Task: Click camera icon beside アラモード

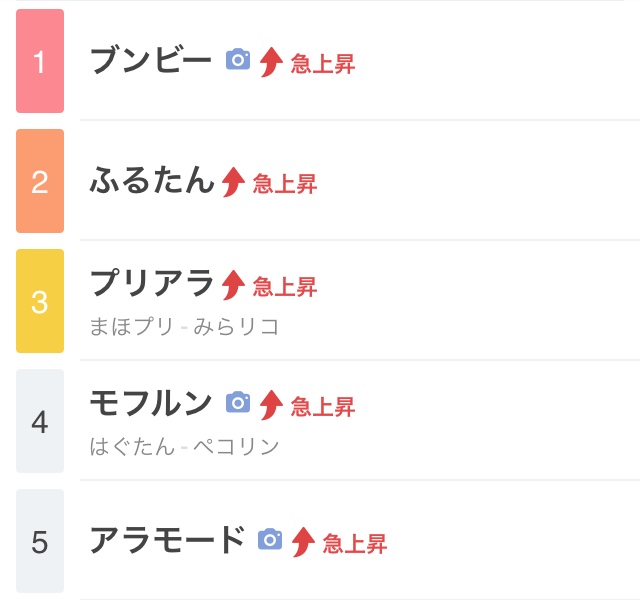Action: [270, 540]
